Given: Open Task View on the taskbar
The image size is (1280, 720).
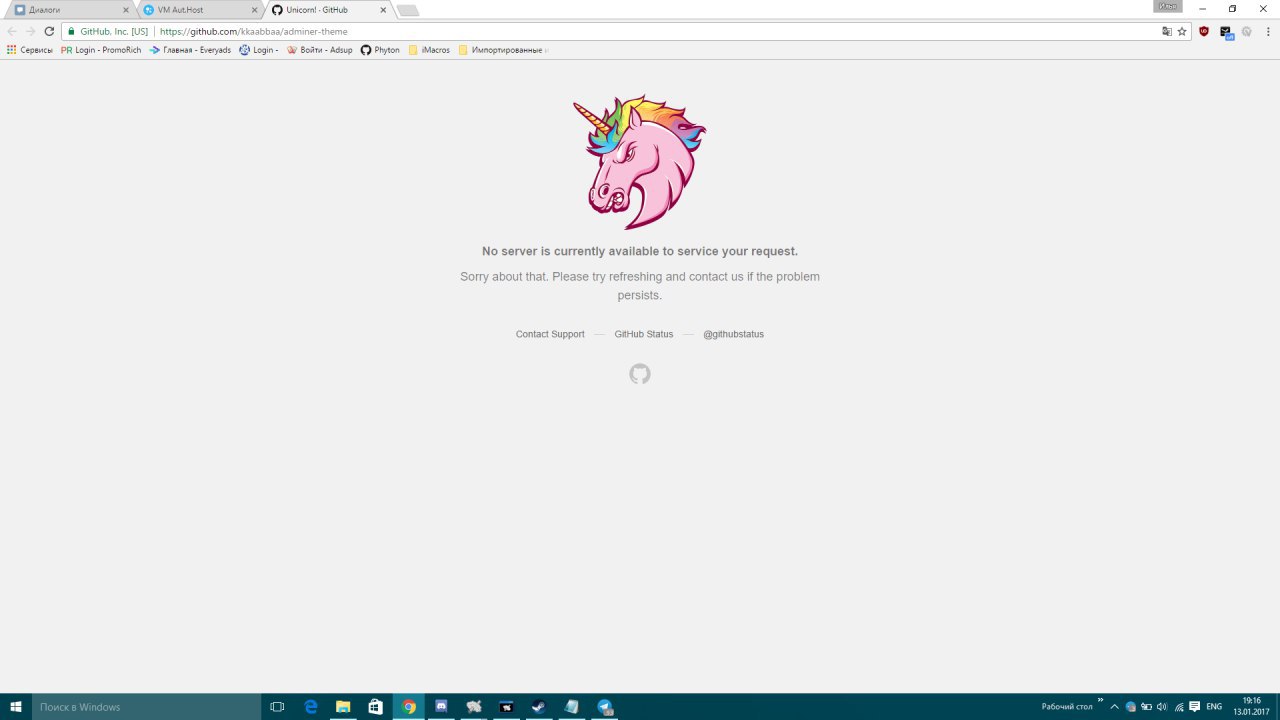Looking at the screenshot, I should point(278,706).
